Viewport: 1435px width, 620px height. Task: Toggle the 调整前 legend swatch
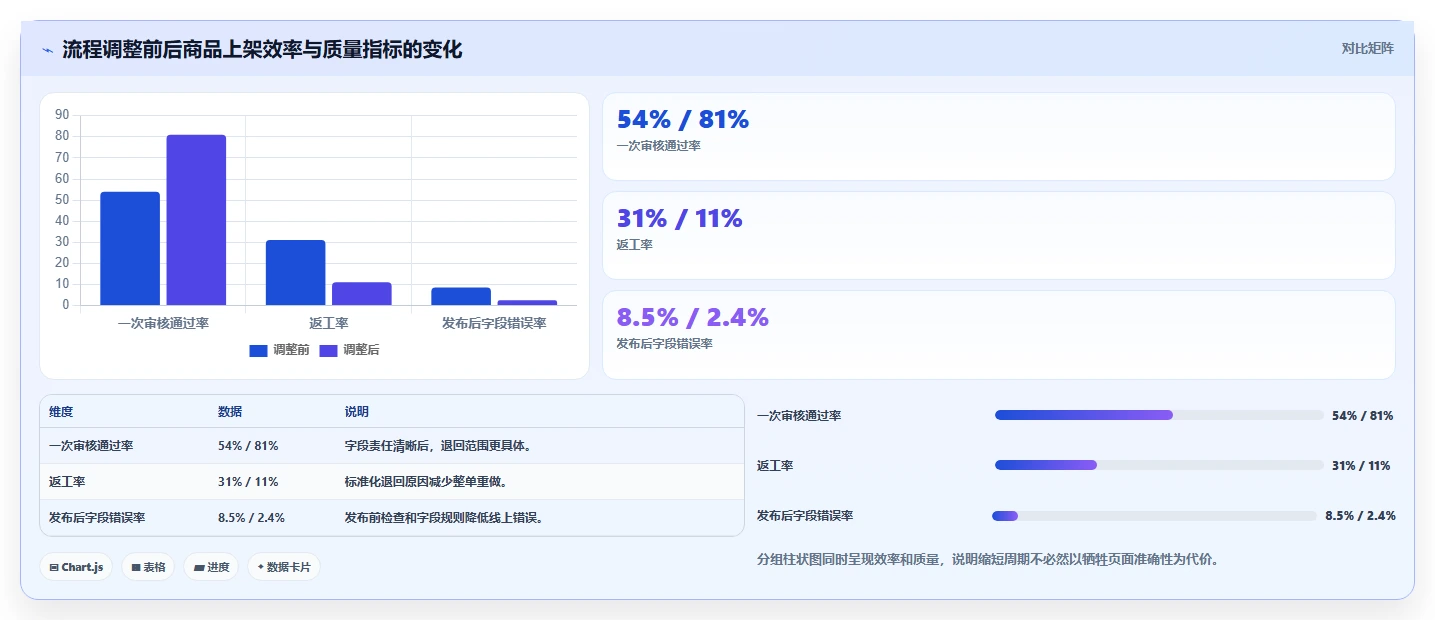point(259,350)
